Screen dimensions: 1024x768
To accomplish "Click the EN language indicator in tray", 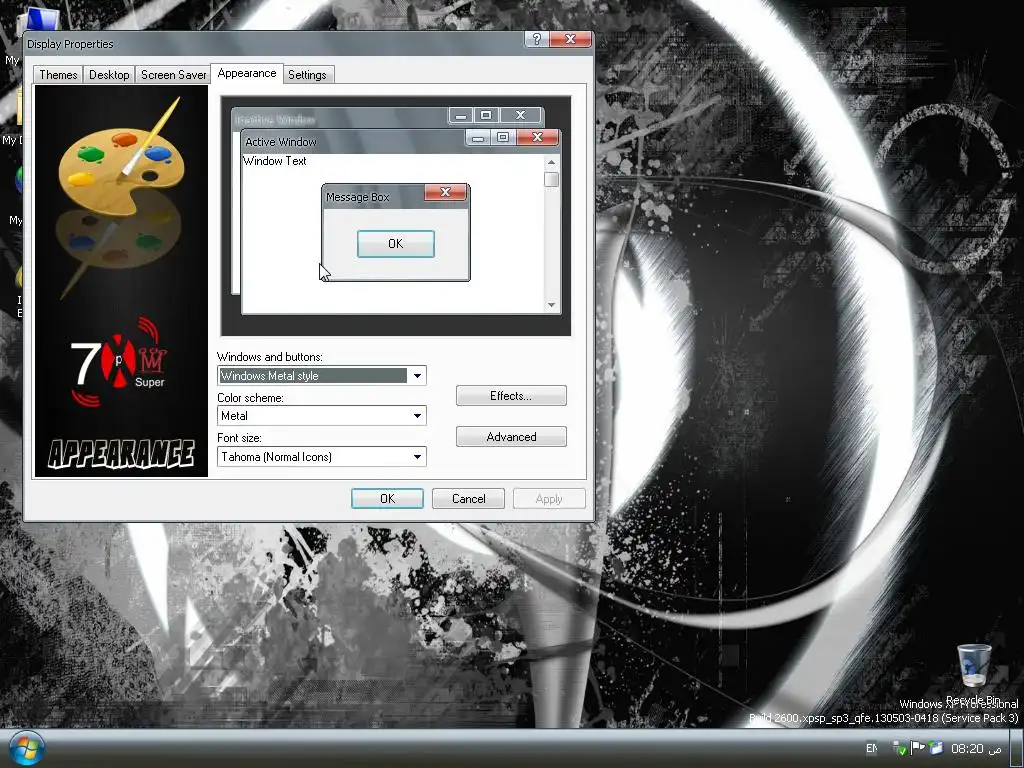I will [871, 748].
